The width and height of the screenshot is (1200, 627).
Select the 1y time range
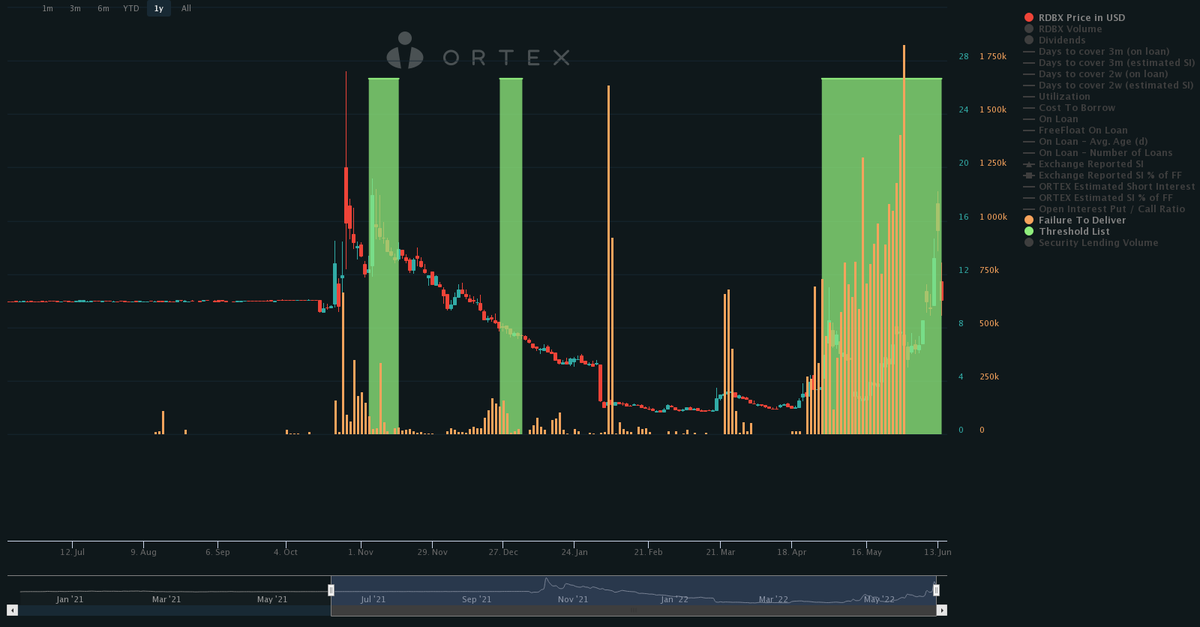pos(158,8)
